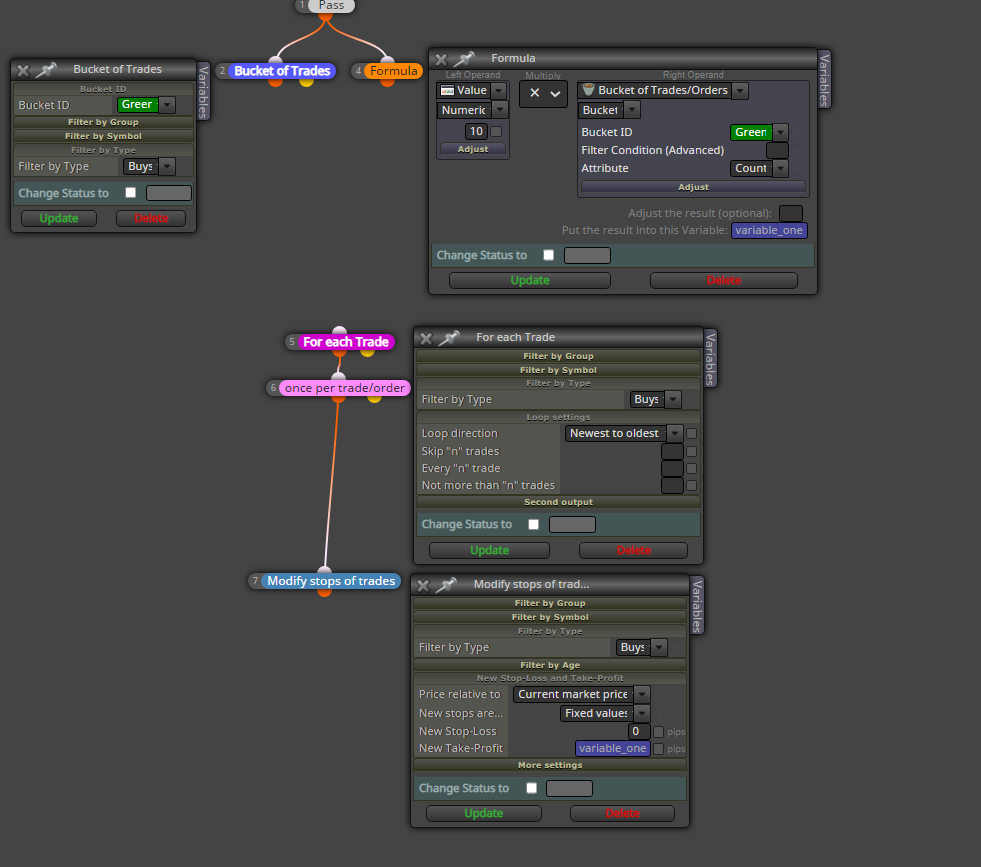Expand More settings in Modify stops panel

(x=550, y=765)
